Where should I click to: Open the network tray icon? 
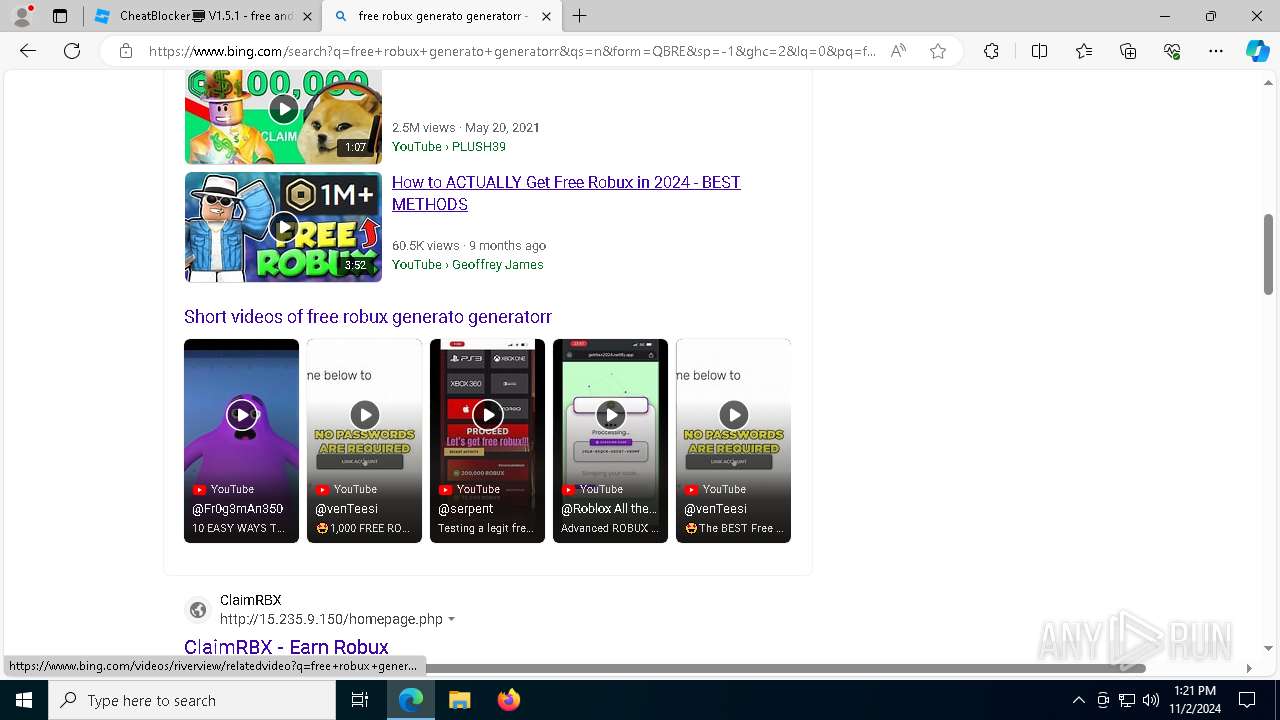tap(1127, 700)
